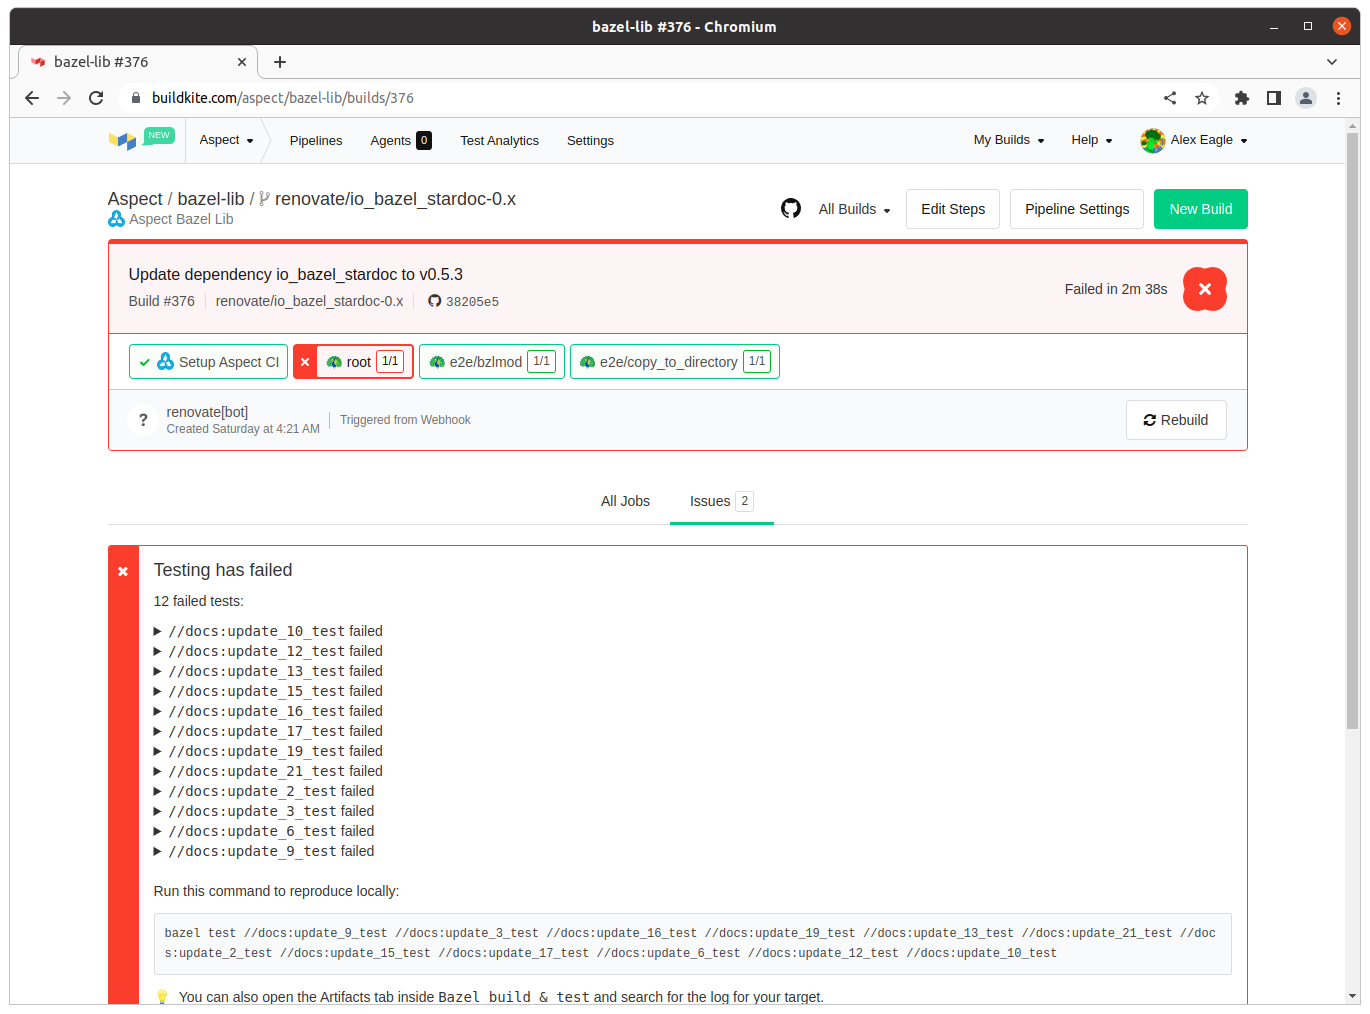Click the Rebuild button
This screenshot has width=1370, height=1014.
pos(1176,420)
